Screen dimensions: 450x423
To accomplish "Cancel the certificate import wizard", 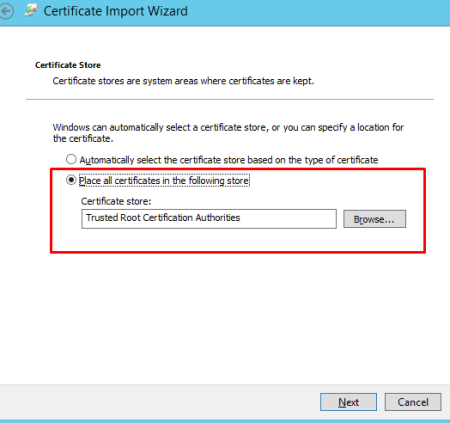I will [x=413, y=402].
